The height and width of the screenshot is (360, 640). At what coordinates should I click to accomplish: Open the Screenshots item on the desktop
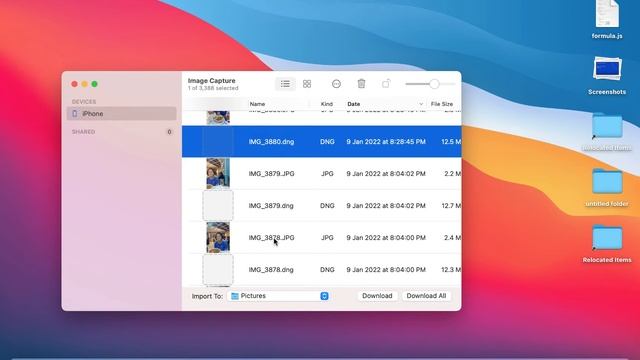607,76
